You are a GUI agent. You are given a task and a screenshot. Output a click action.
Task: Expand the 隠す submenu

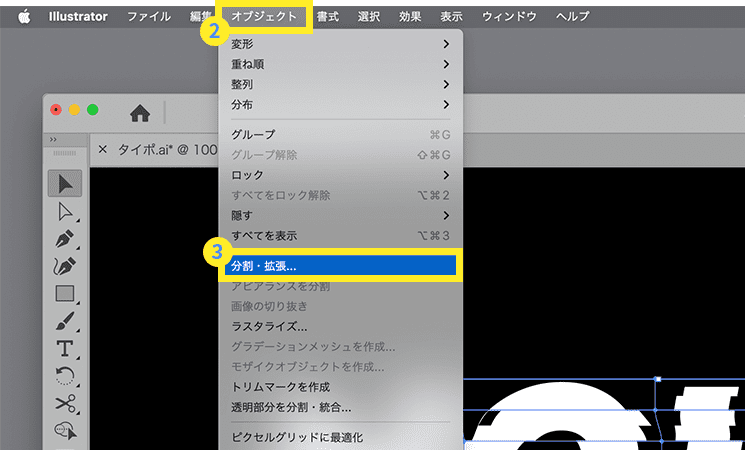tap(340, 216)
